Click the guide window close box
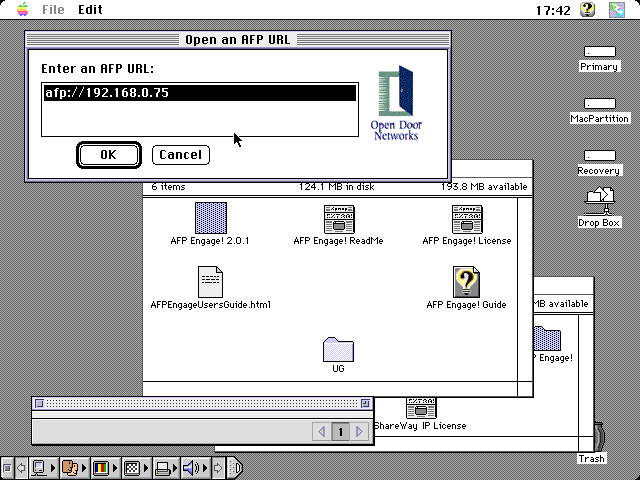The image size is (640, 480). click(39, 403)
